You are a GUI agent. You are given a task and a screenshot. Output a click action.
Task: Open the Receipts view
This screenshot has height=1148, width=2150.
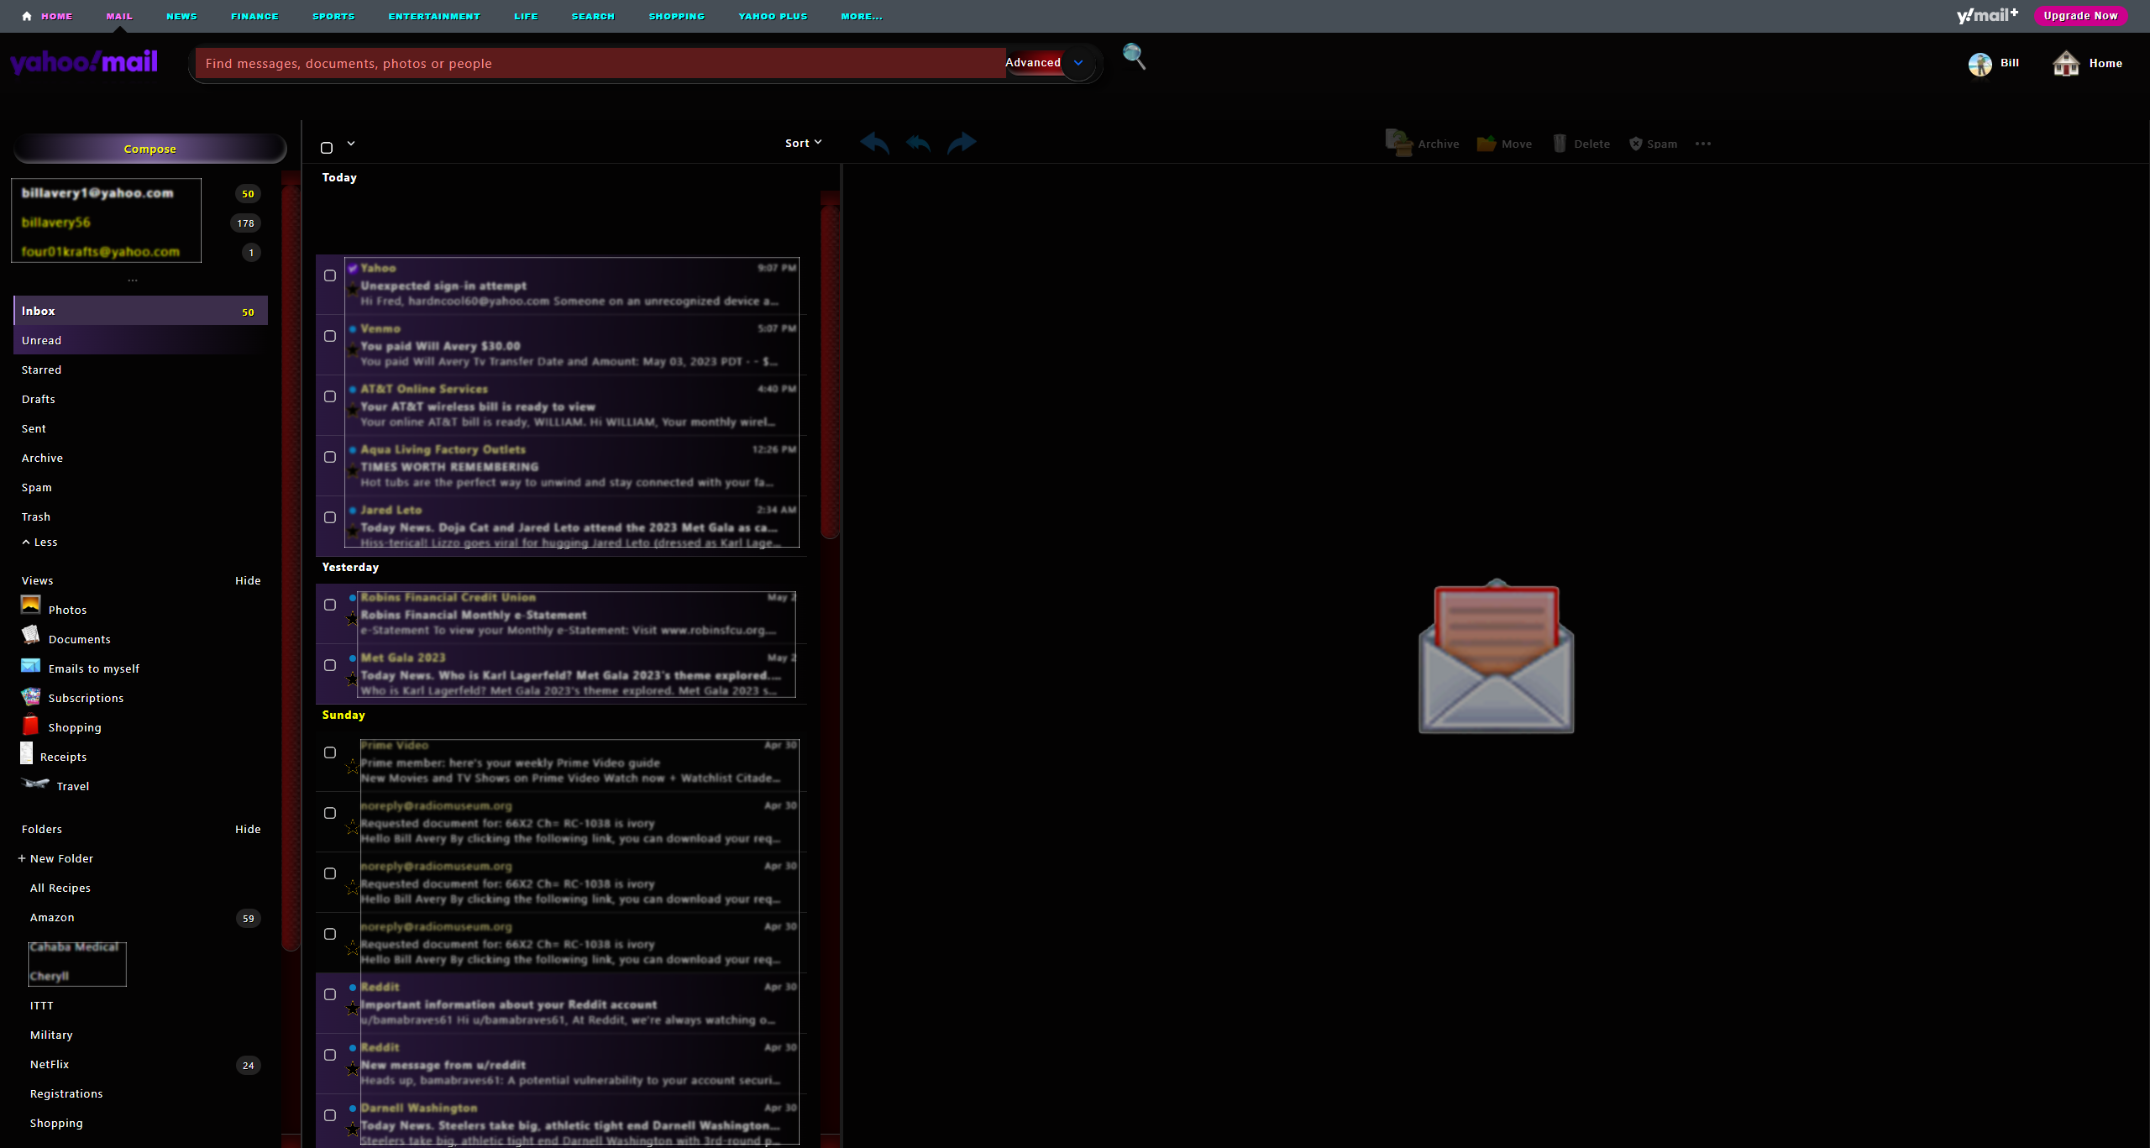(63, 756)
